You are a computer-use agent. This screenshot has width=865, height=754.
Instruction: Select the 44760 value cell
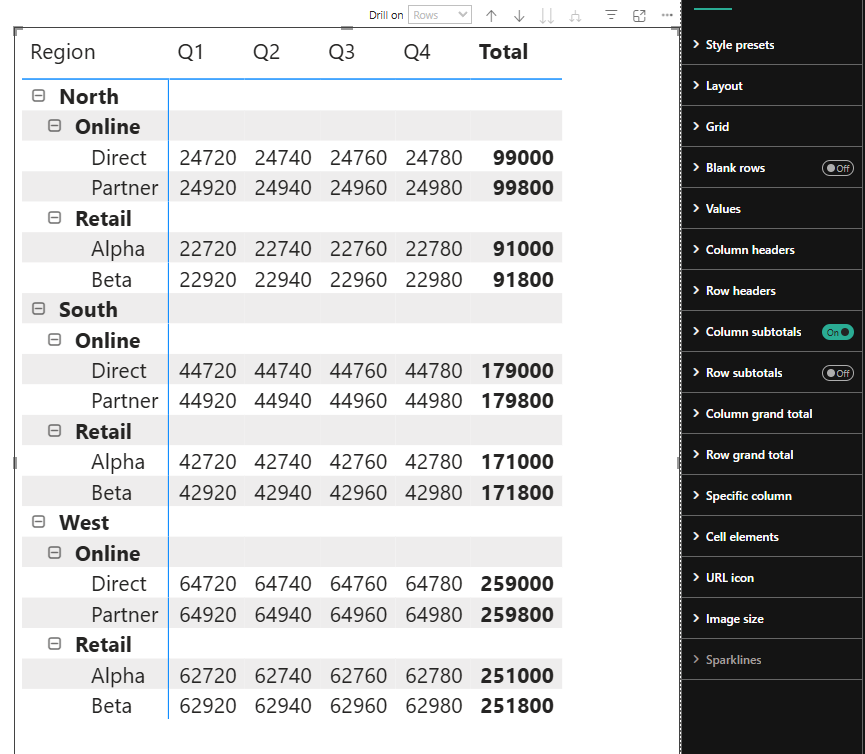[359, 371]
